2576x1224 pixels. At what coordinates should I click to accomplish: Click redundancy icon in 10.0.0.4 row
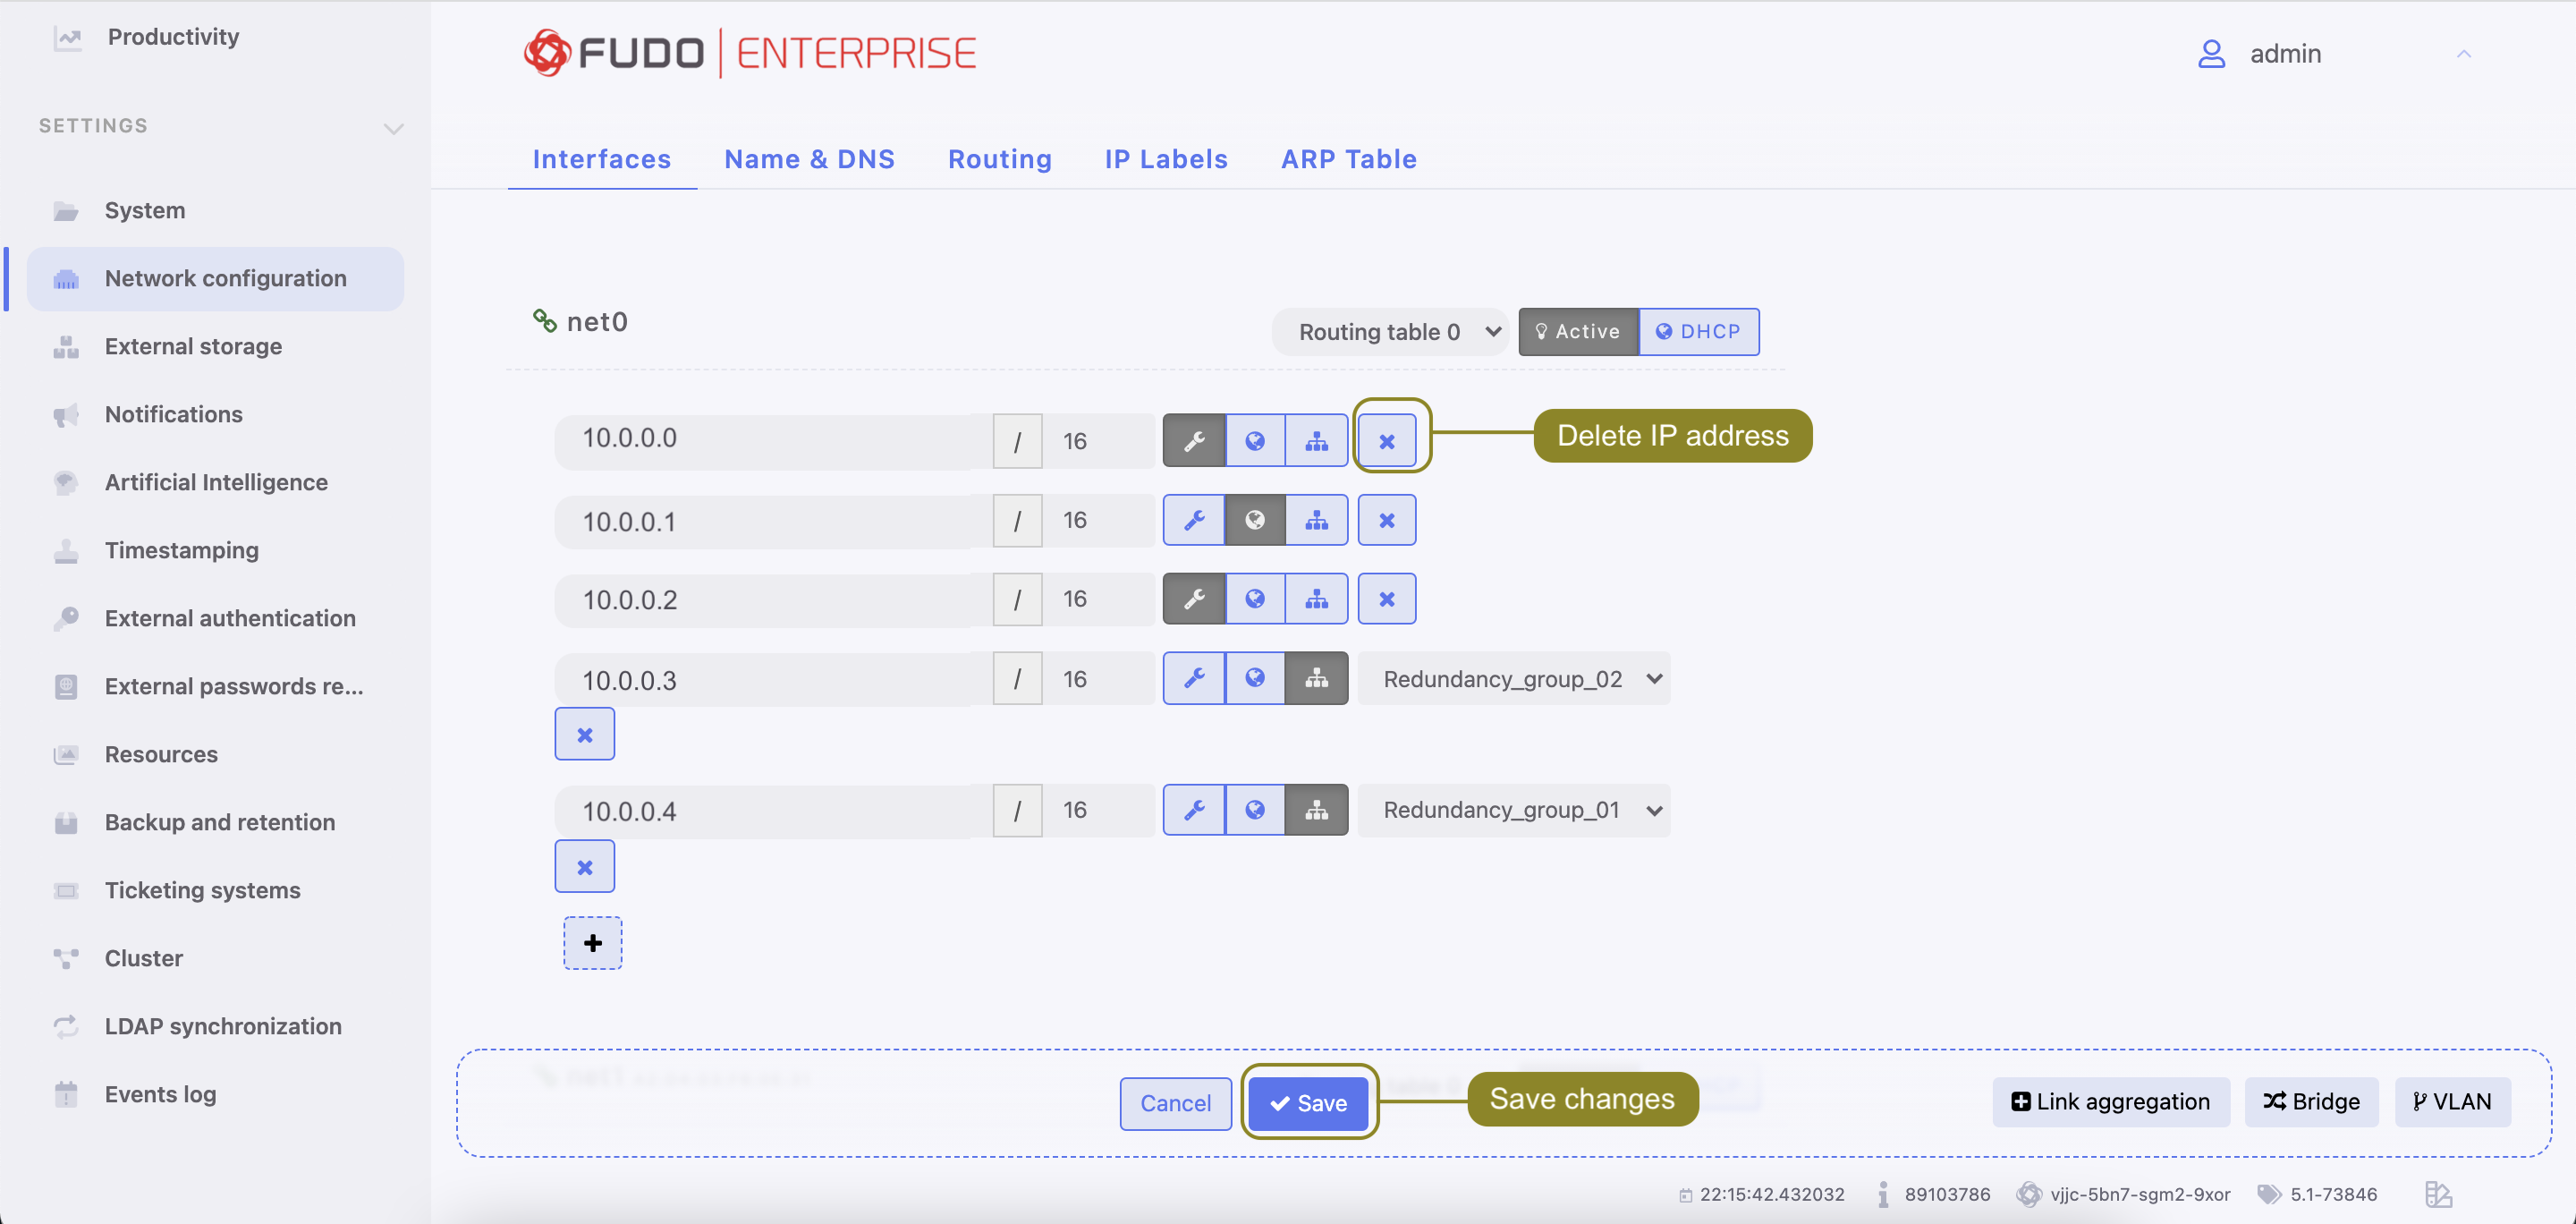click(x=1317, y=810)
